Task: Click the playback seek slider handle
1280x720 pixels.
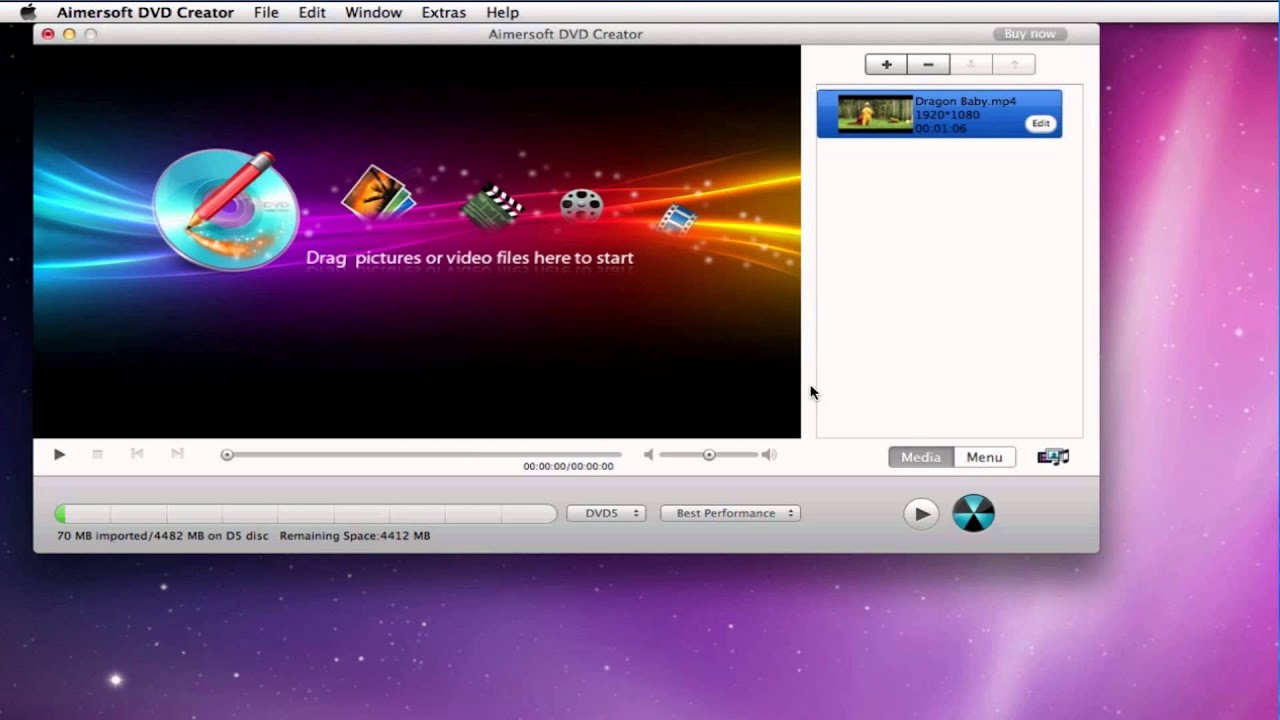Action: pos(227,455)
